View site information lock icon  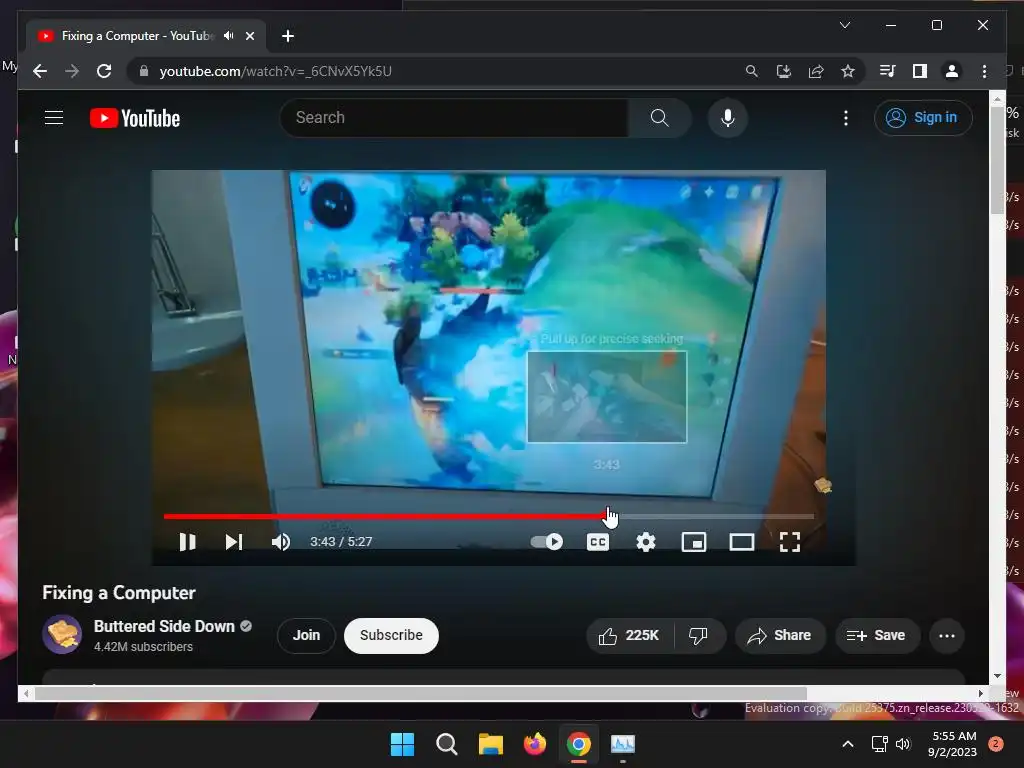click(x=144, y=71)
